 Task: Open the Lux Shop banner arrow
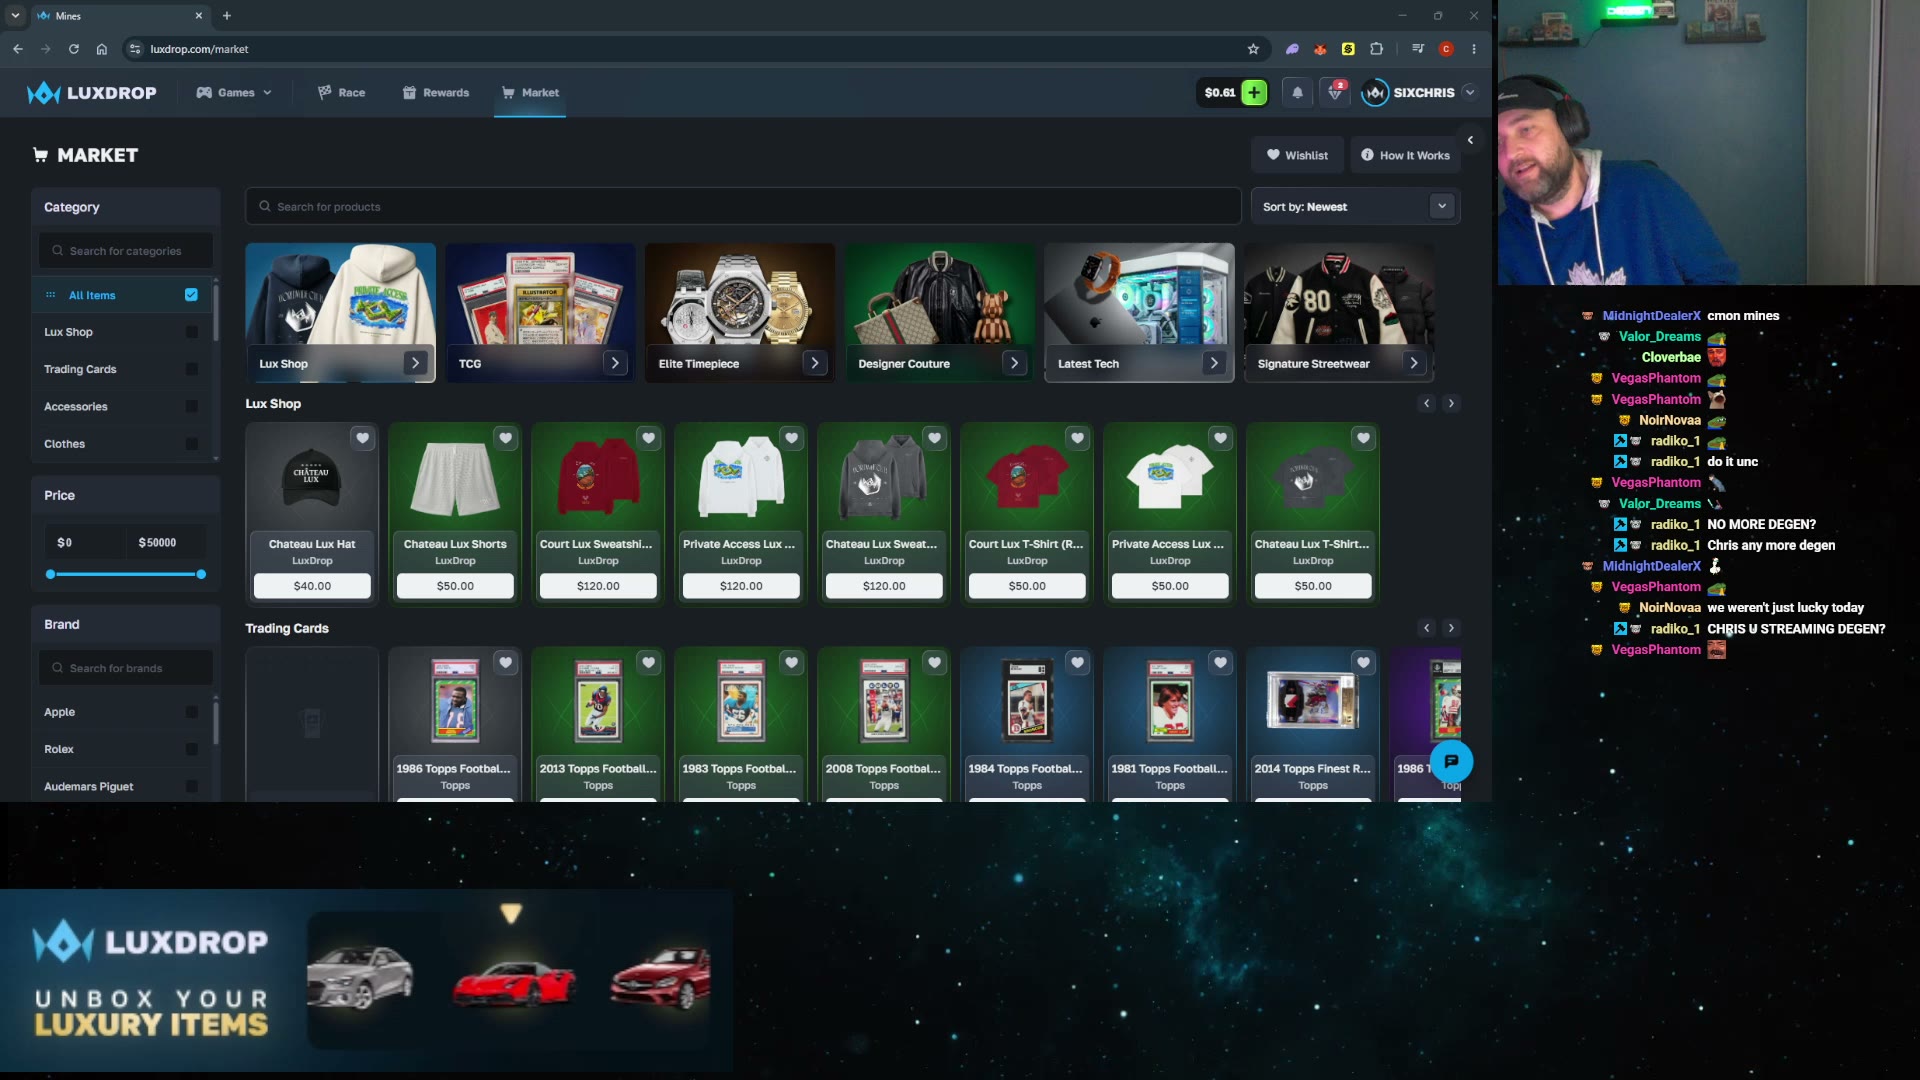(415, 363)
